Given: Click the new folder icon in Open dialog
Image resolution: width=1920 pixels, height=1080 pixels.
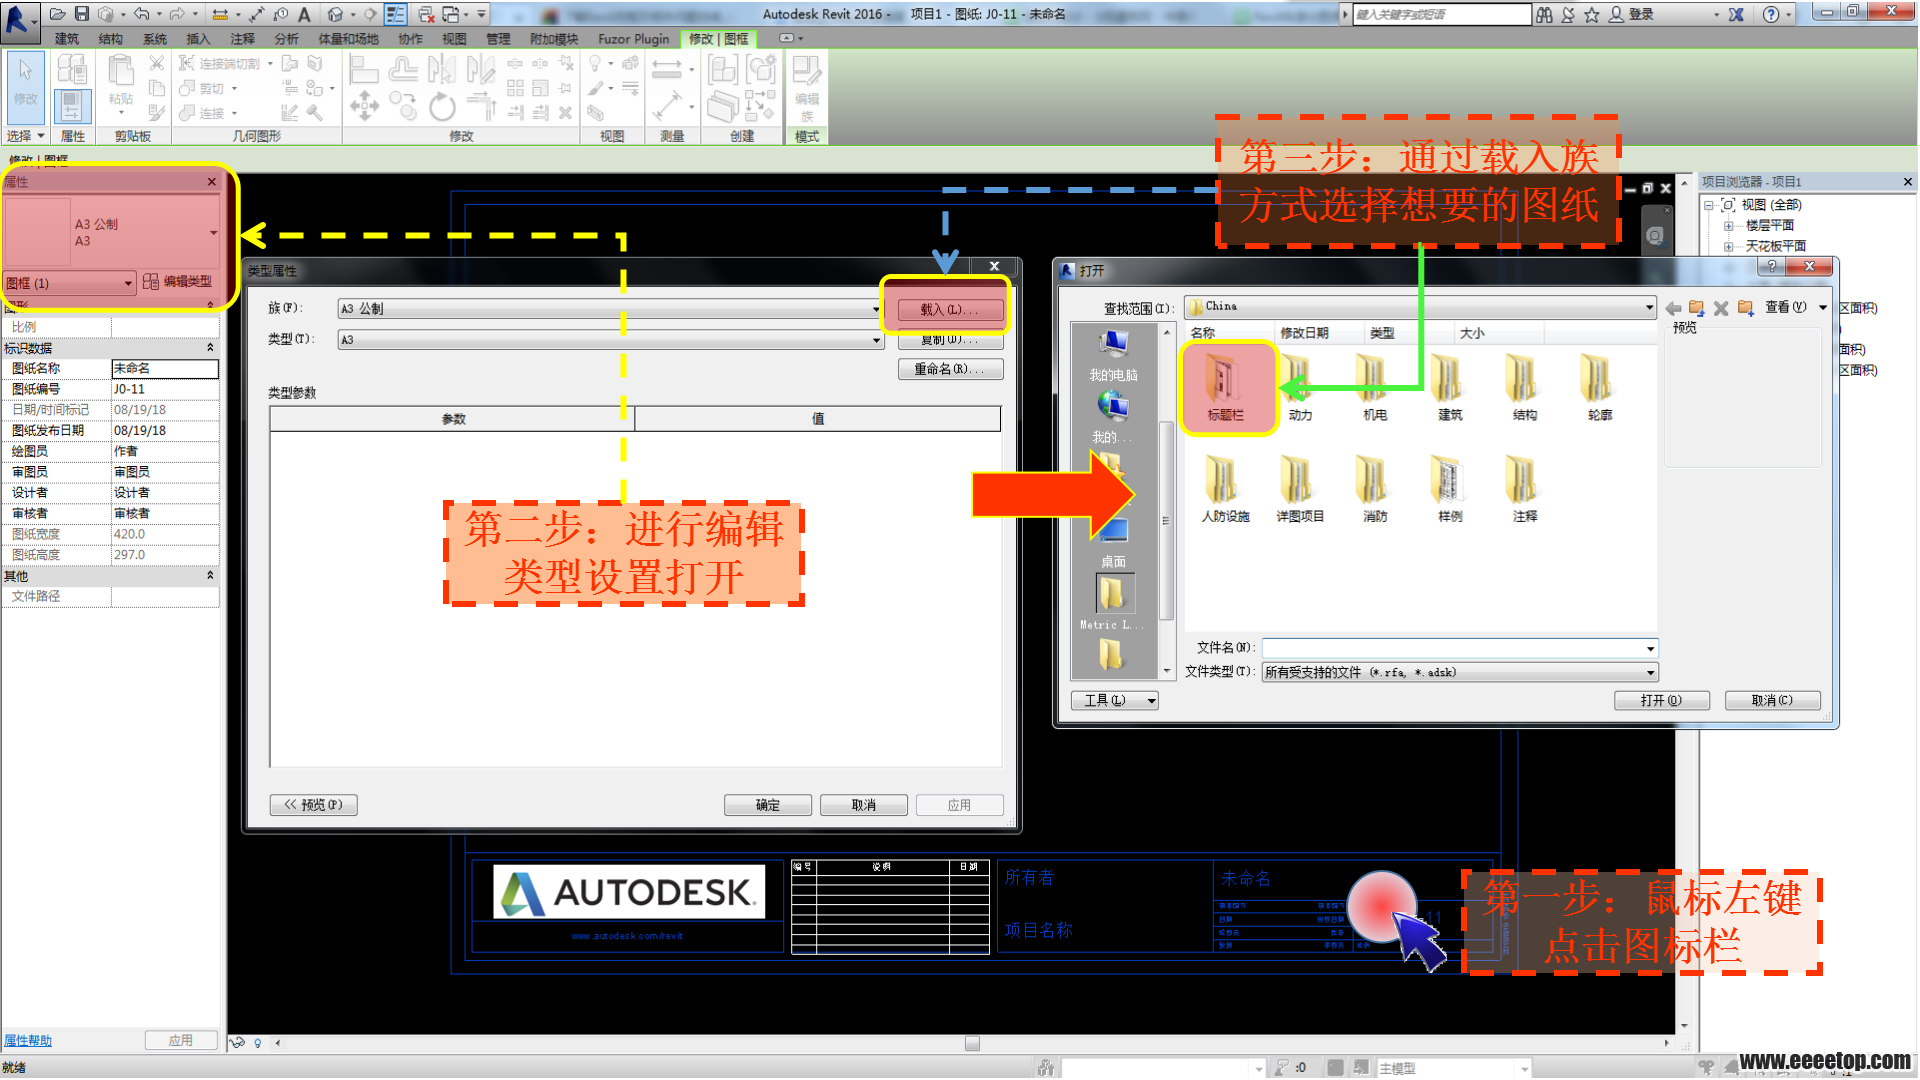Looking at the screenshot, I should point(1745,307).
